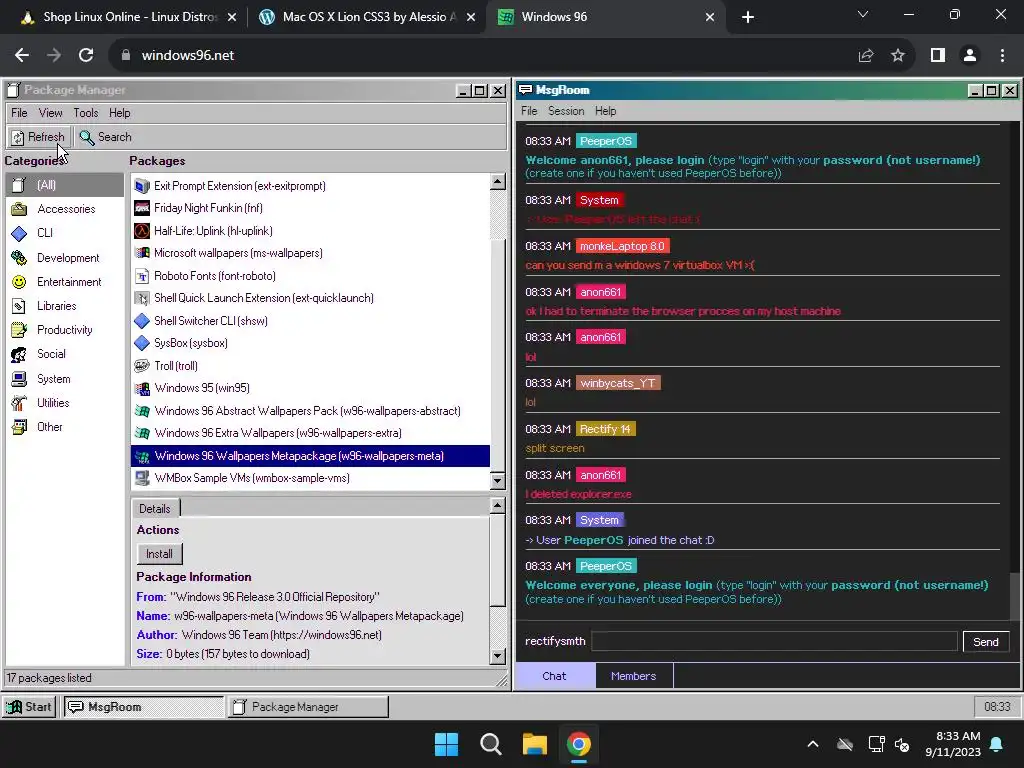Select Windows 96 Extra Wallpapers package
Viewport: 1024px width, 768px height.
tap(310, 434)
